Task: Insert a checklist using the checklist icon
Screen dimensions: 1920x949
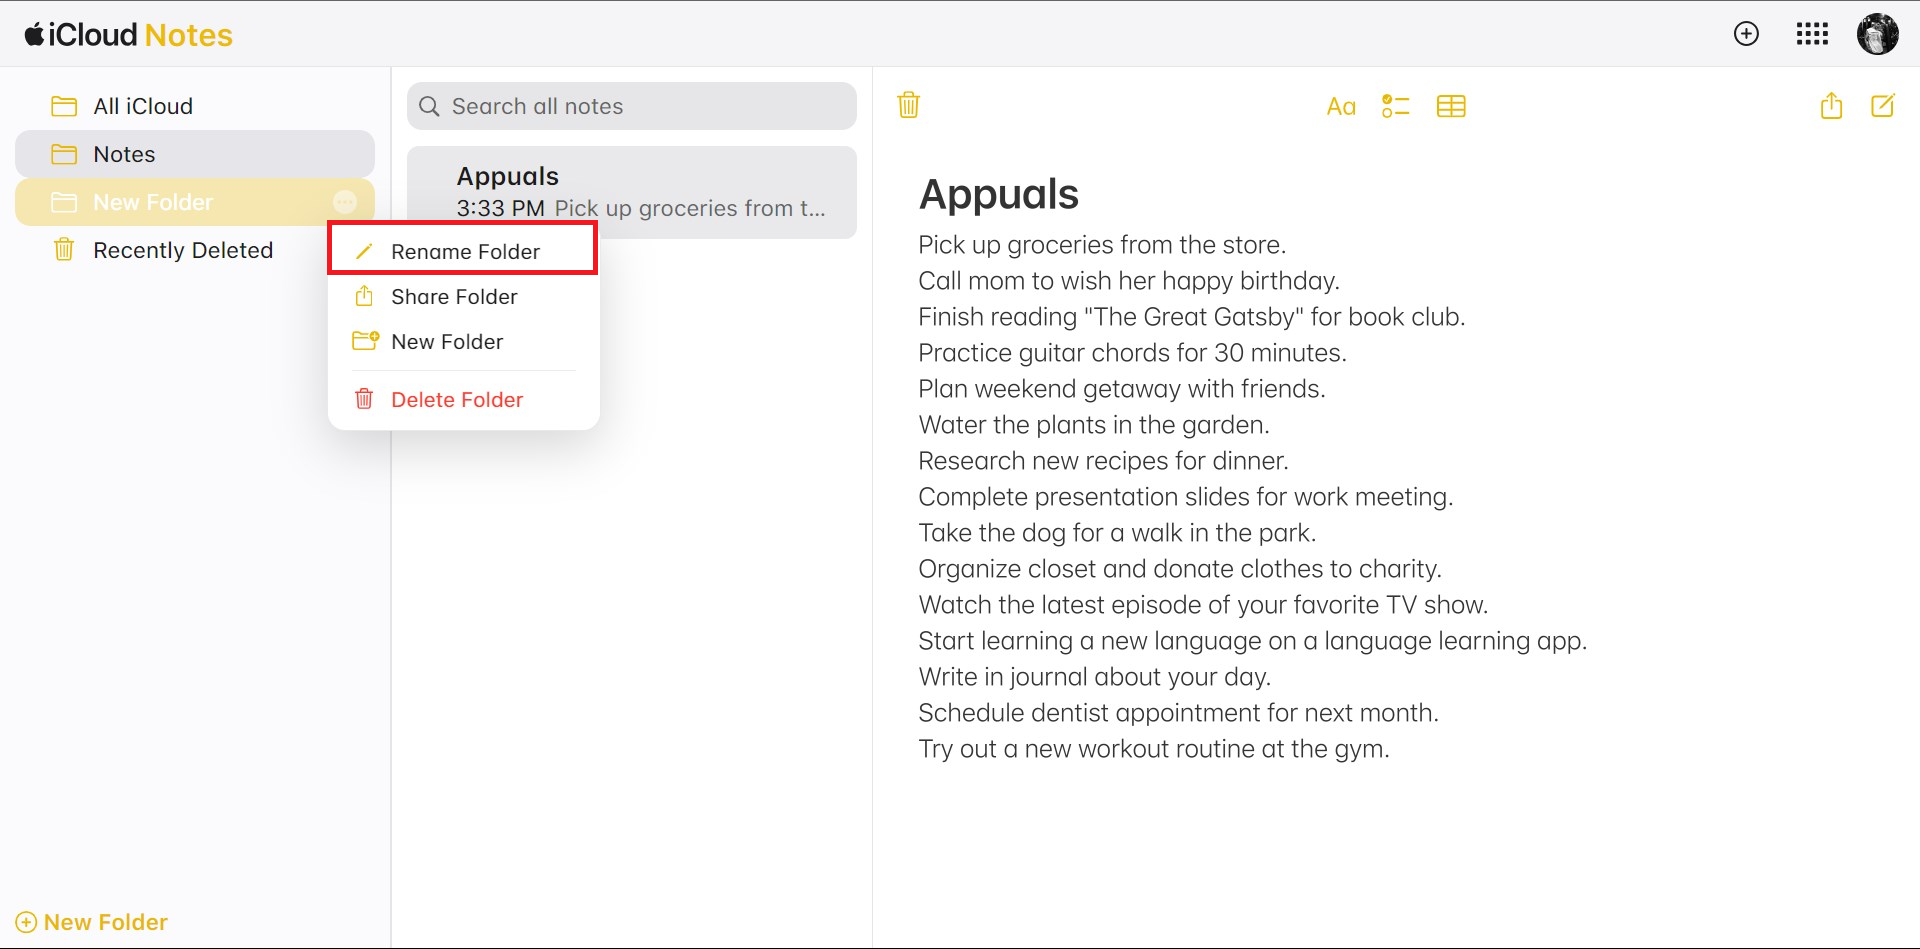Action: click(1395, 106)
